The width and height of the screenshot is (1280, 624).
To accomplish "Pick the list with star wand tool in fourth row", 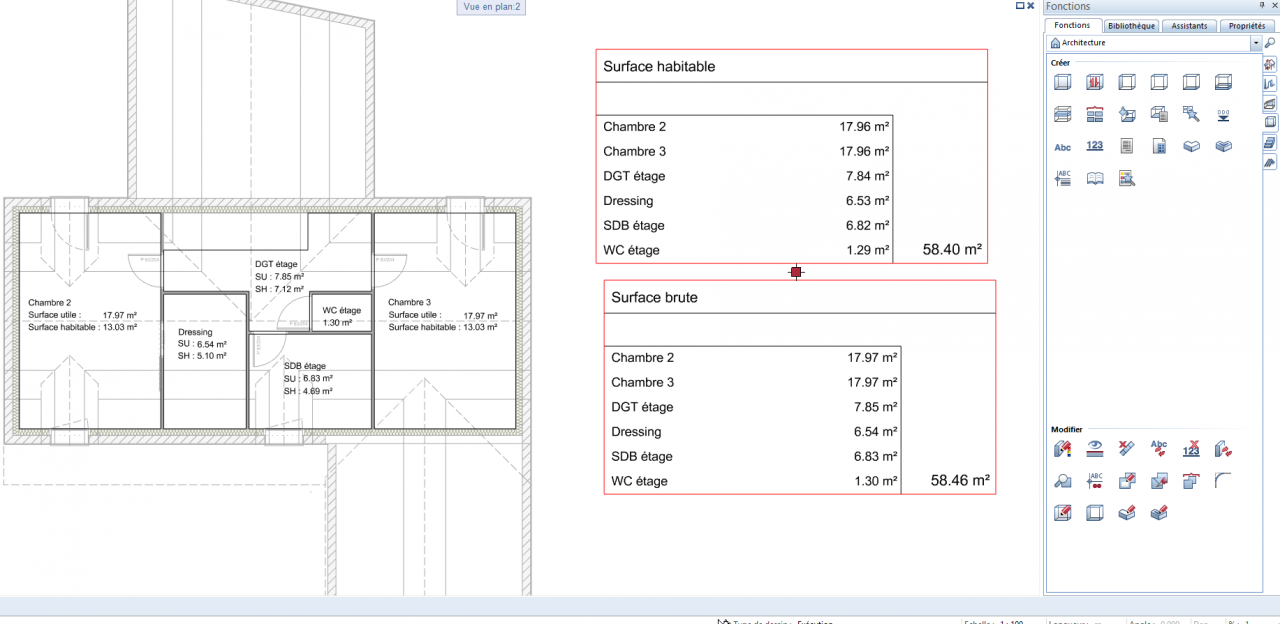I will point(1127,178).
